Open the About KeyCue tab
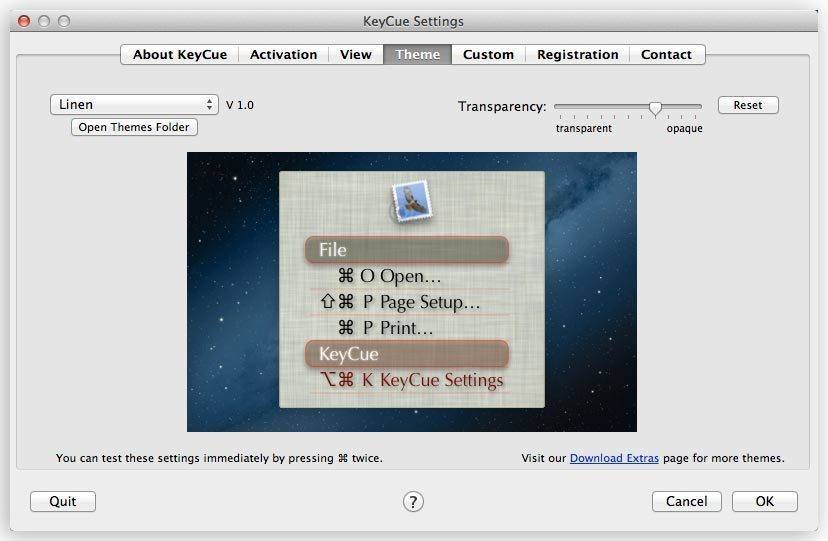This screenshot has height=541, width=828. [x=180, y=54]
